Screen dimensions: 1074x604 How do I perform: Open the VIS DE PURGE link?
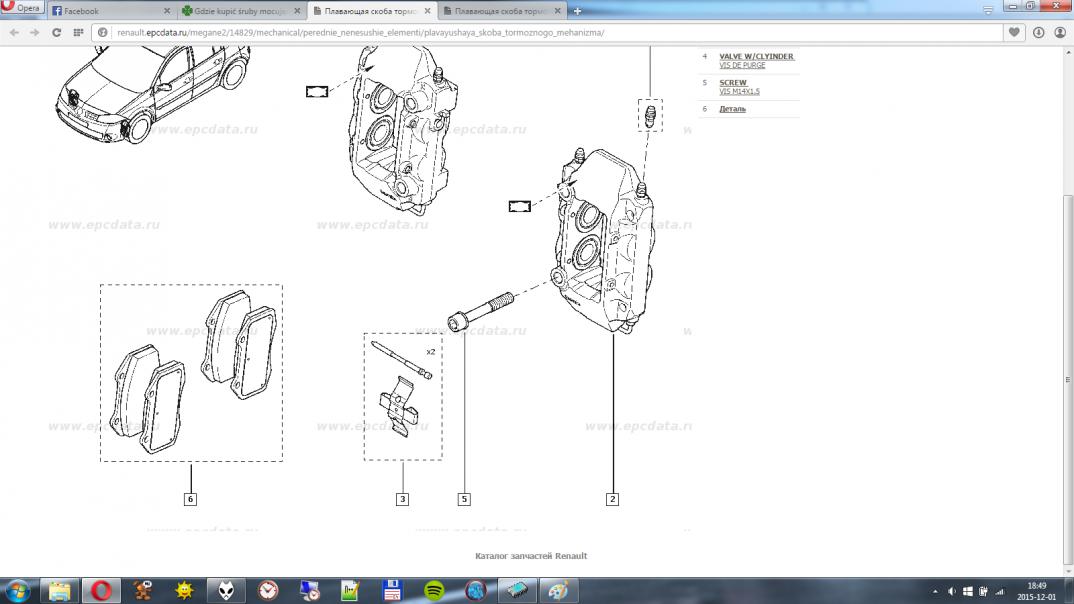click(x=742, y=65)
